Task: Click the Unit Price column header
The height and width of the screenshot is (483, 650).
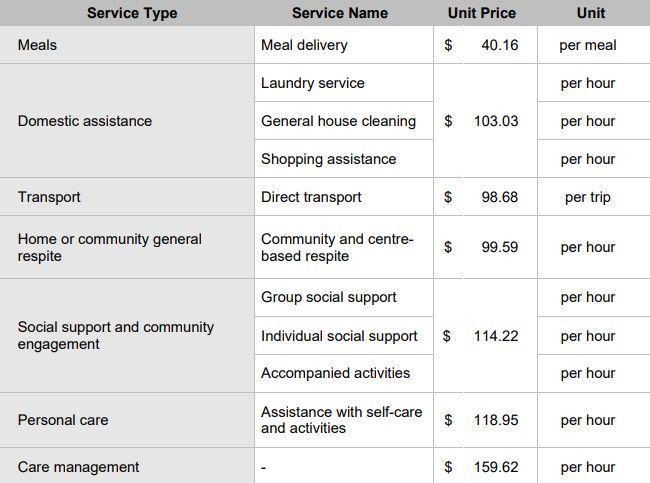Action: [x=482, y=13]
